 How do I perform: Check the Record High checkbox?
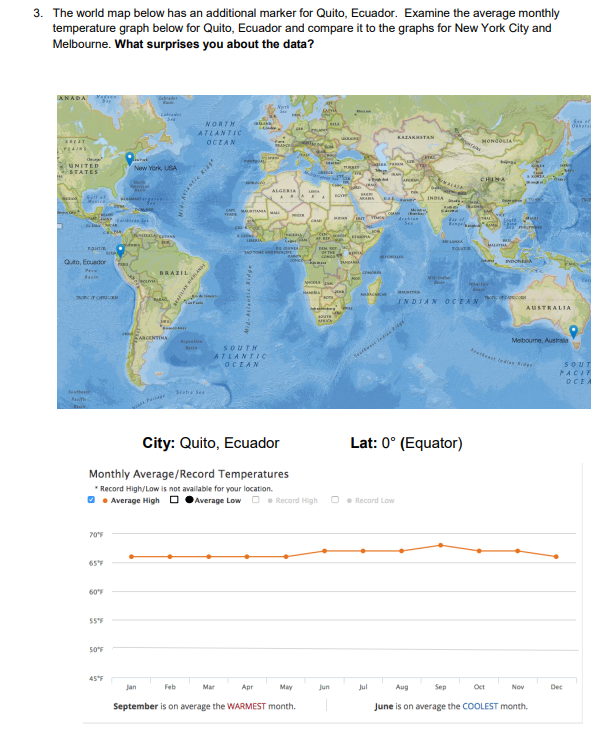pyautogui.click(x=256, y=500)
